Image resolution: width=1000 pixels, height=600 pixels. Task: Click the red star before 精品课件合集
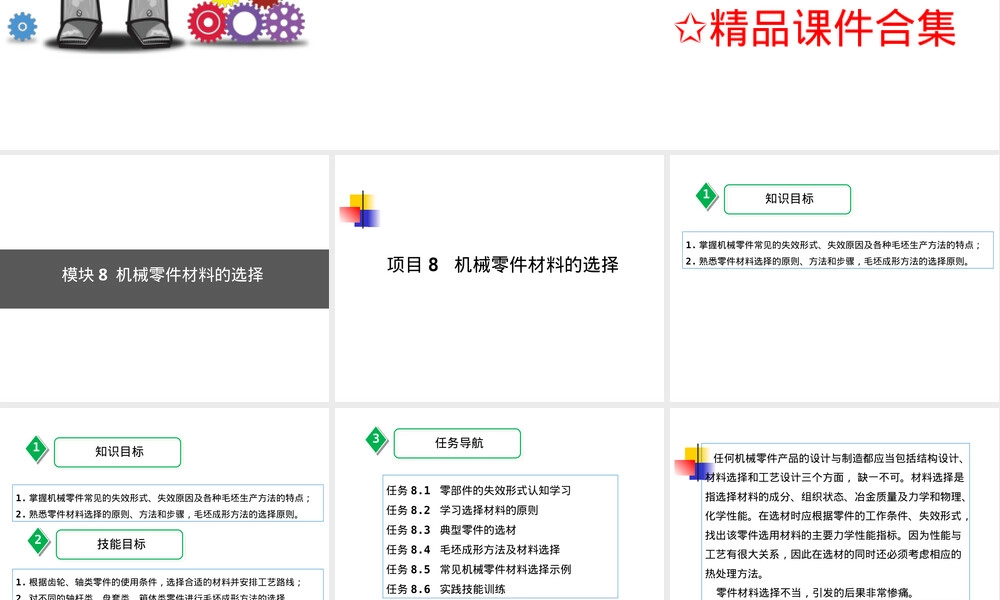[690, 29]
